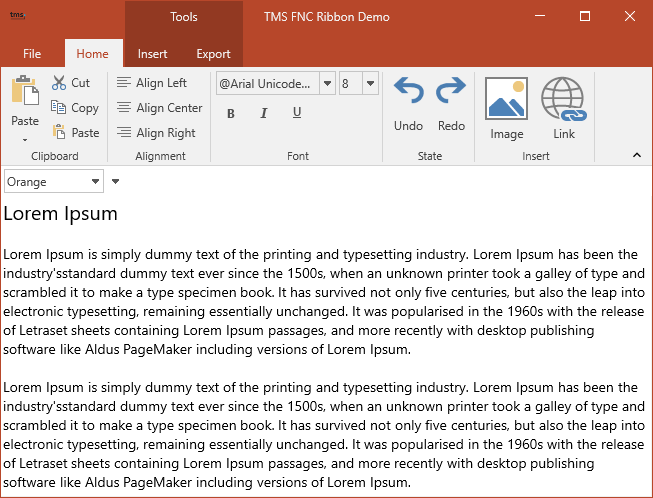
Task: Click the Align Center button
Action: [159, 108]
